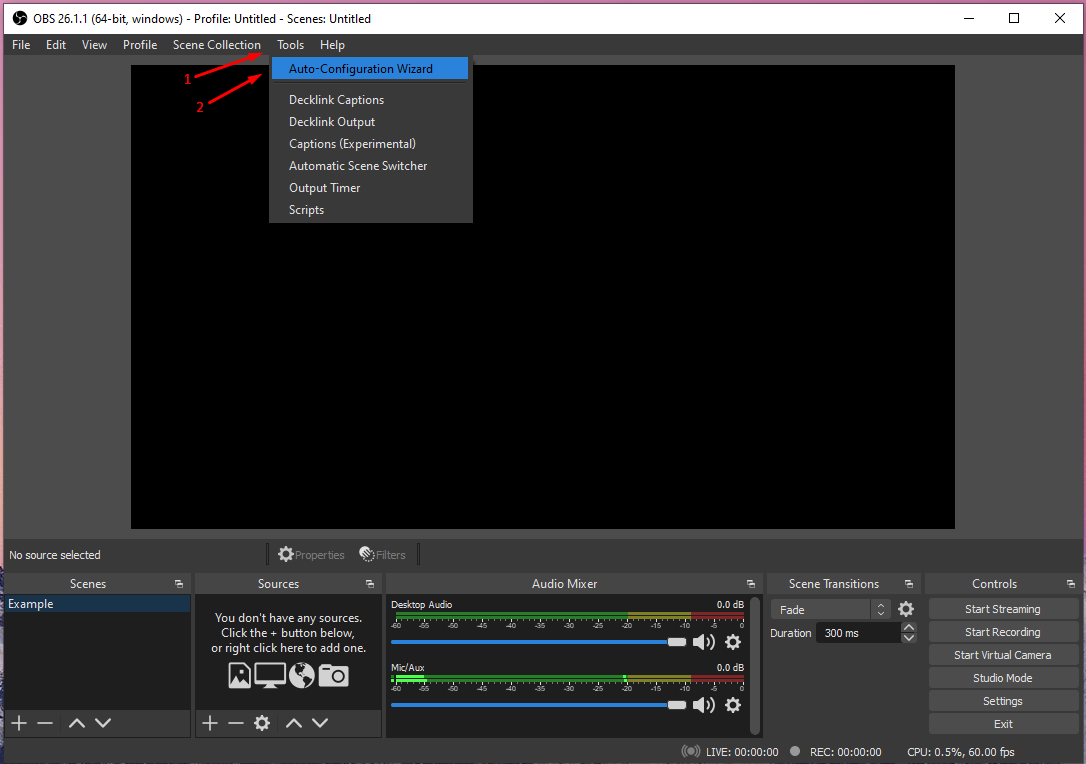The image size is (1086, 764).
Task: Click the disabled Filters button
Action: click(x=382, y=555)
